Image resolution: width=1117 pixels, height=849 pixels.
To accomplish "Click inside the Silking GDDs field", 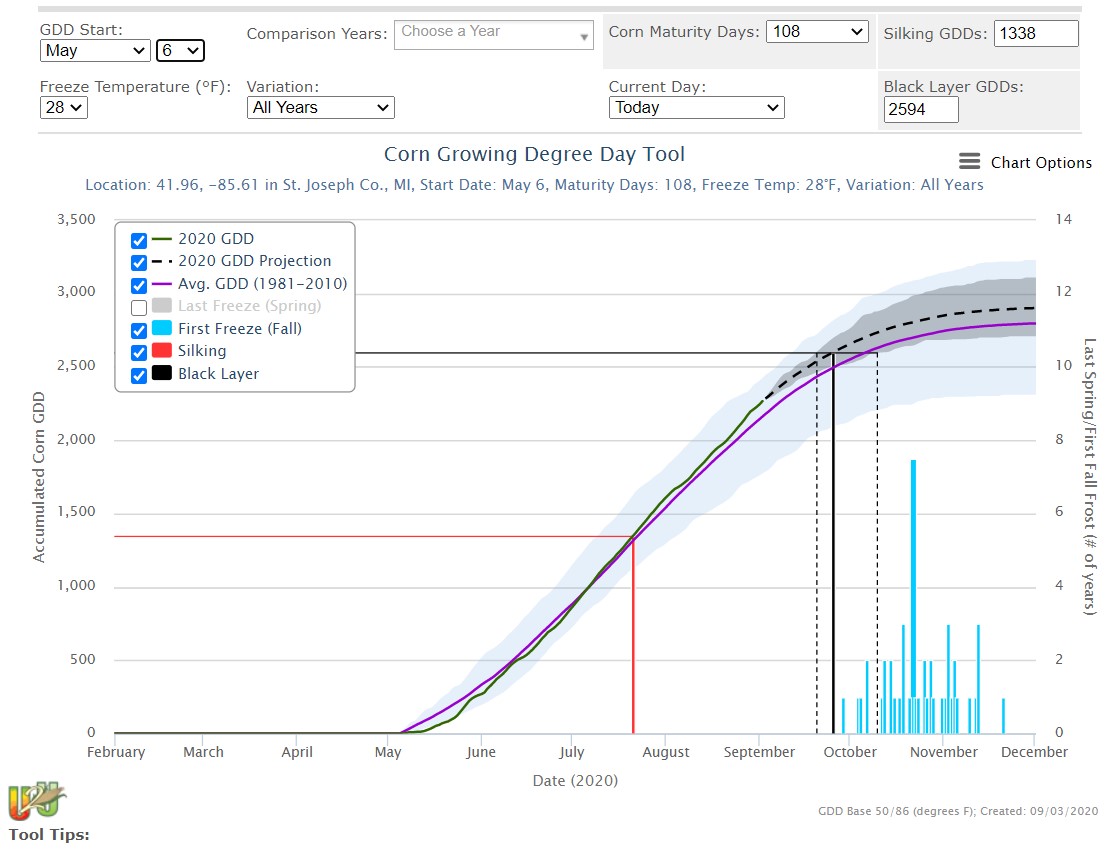I will pos(1036,33).
